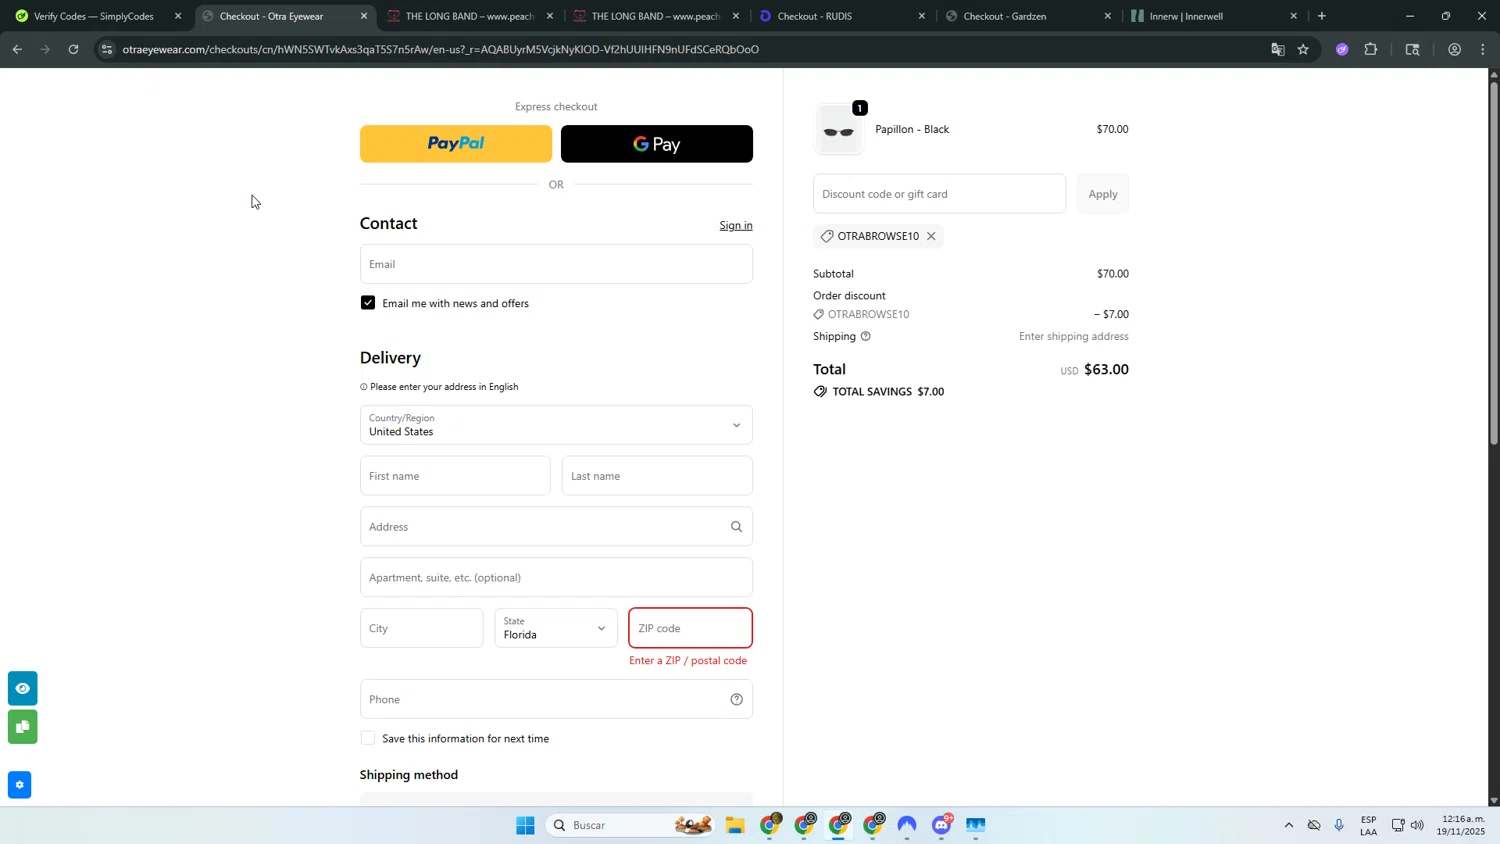
Task: Open the clock showing 12:16 a.m.
Action: (x=1460, y=825)
